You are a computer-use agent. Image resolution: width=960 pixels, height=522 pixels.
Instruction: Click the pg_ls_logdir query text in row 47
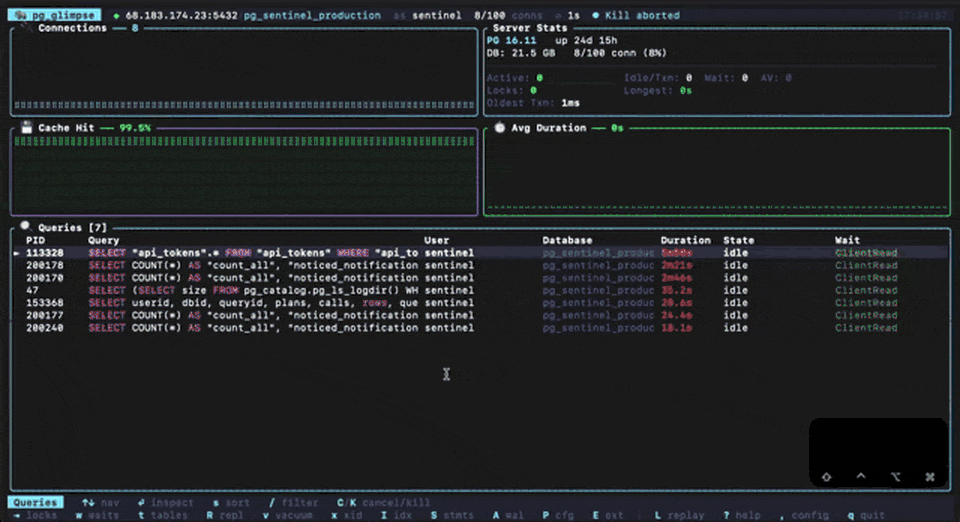(253, 290)
